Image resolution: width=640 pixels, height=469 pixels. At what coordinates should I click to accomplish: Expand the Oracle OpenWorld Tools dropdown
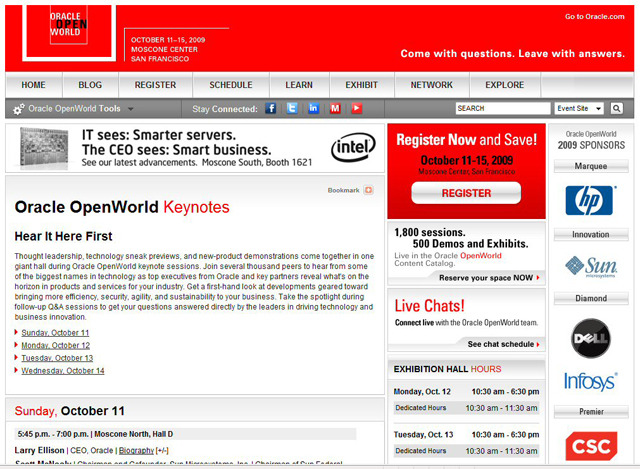point(131,109)
